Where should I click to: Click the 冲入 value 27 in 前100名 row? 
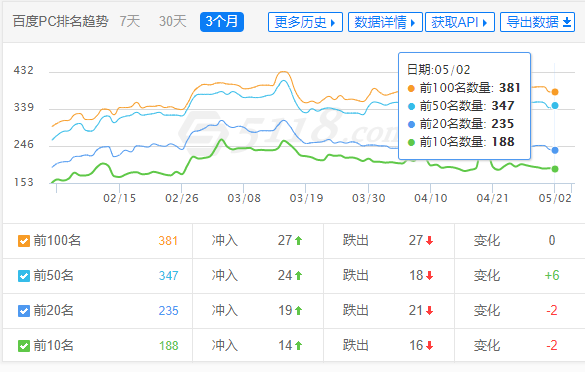pos(285,240)
